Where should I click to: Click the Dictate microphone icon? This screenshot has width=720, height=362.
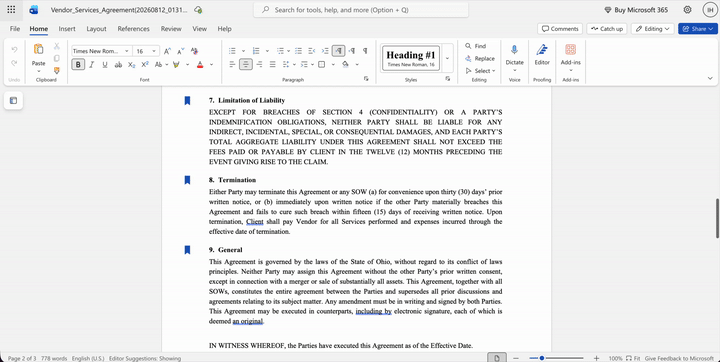click(514, 51)
